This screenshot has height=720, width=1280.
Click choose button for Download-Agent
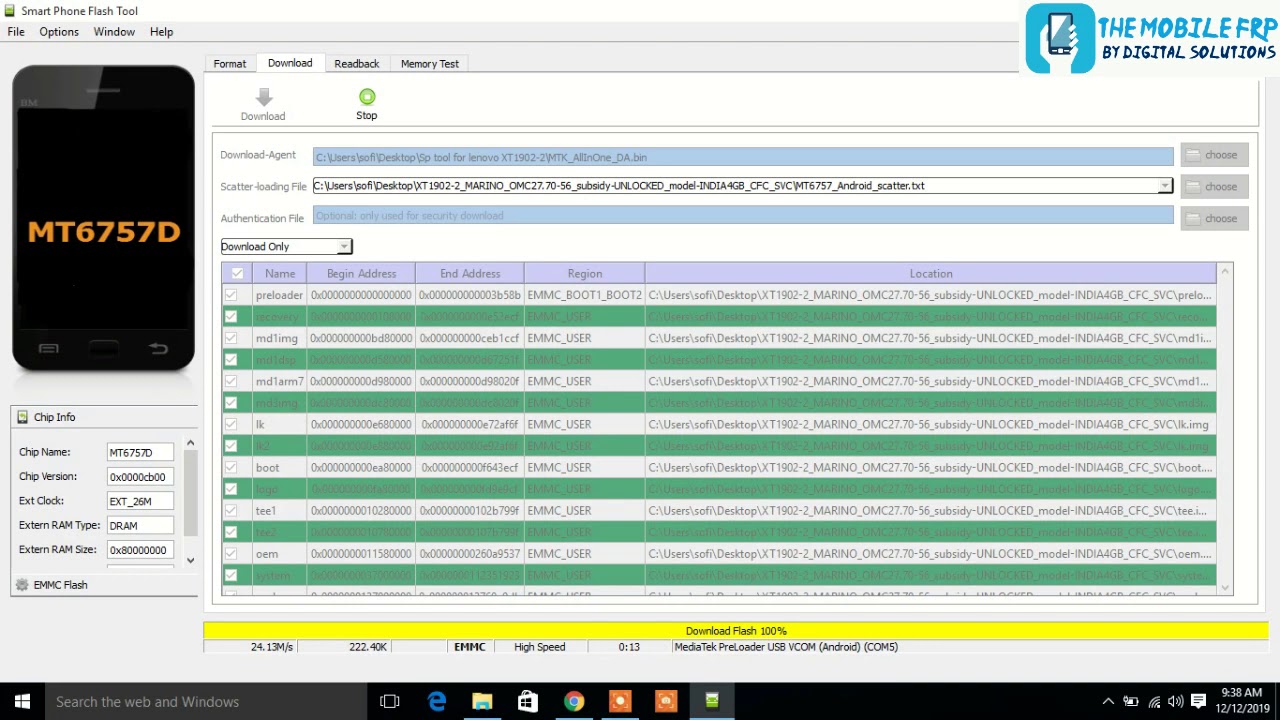1214,155
